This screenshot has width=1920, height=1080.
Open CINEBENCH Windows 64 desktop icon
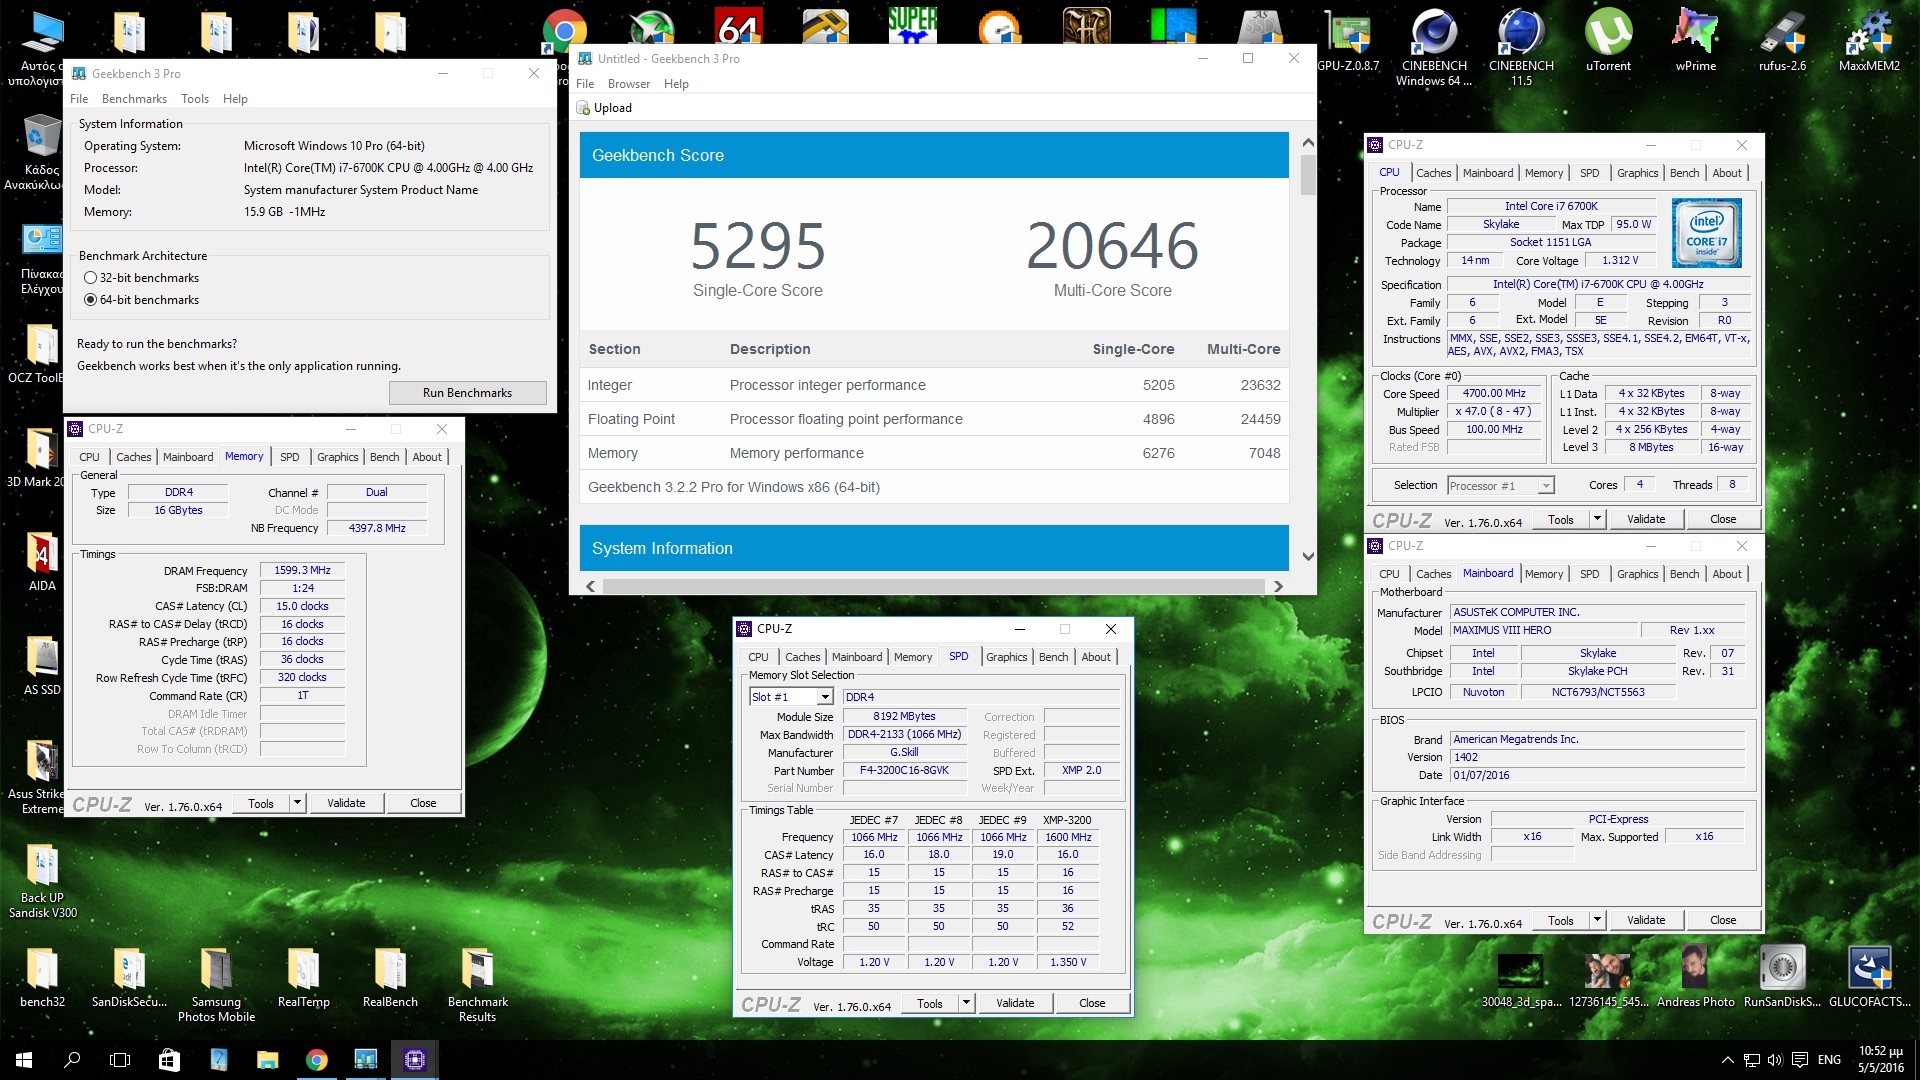(1434, 48)
